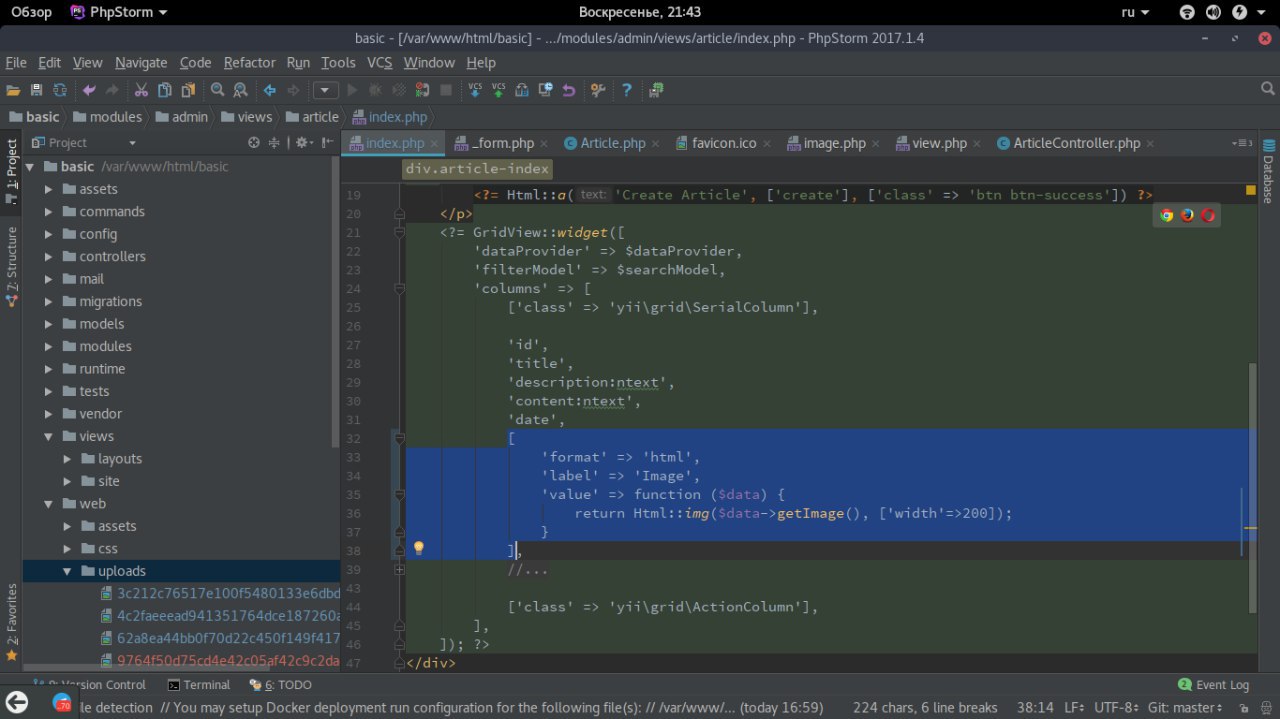1280x719 pixels.
Task: Open the Project panel gear settings dropdown
Action: point(304,143)
